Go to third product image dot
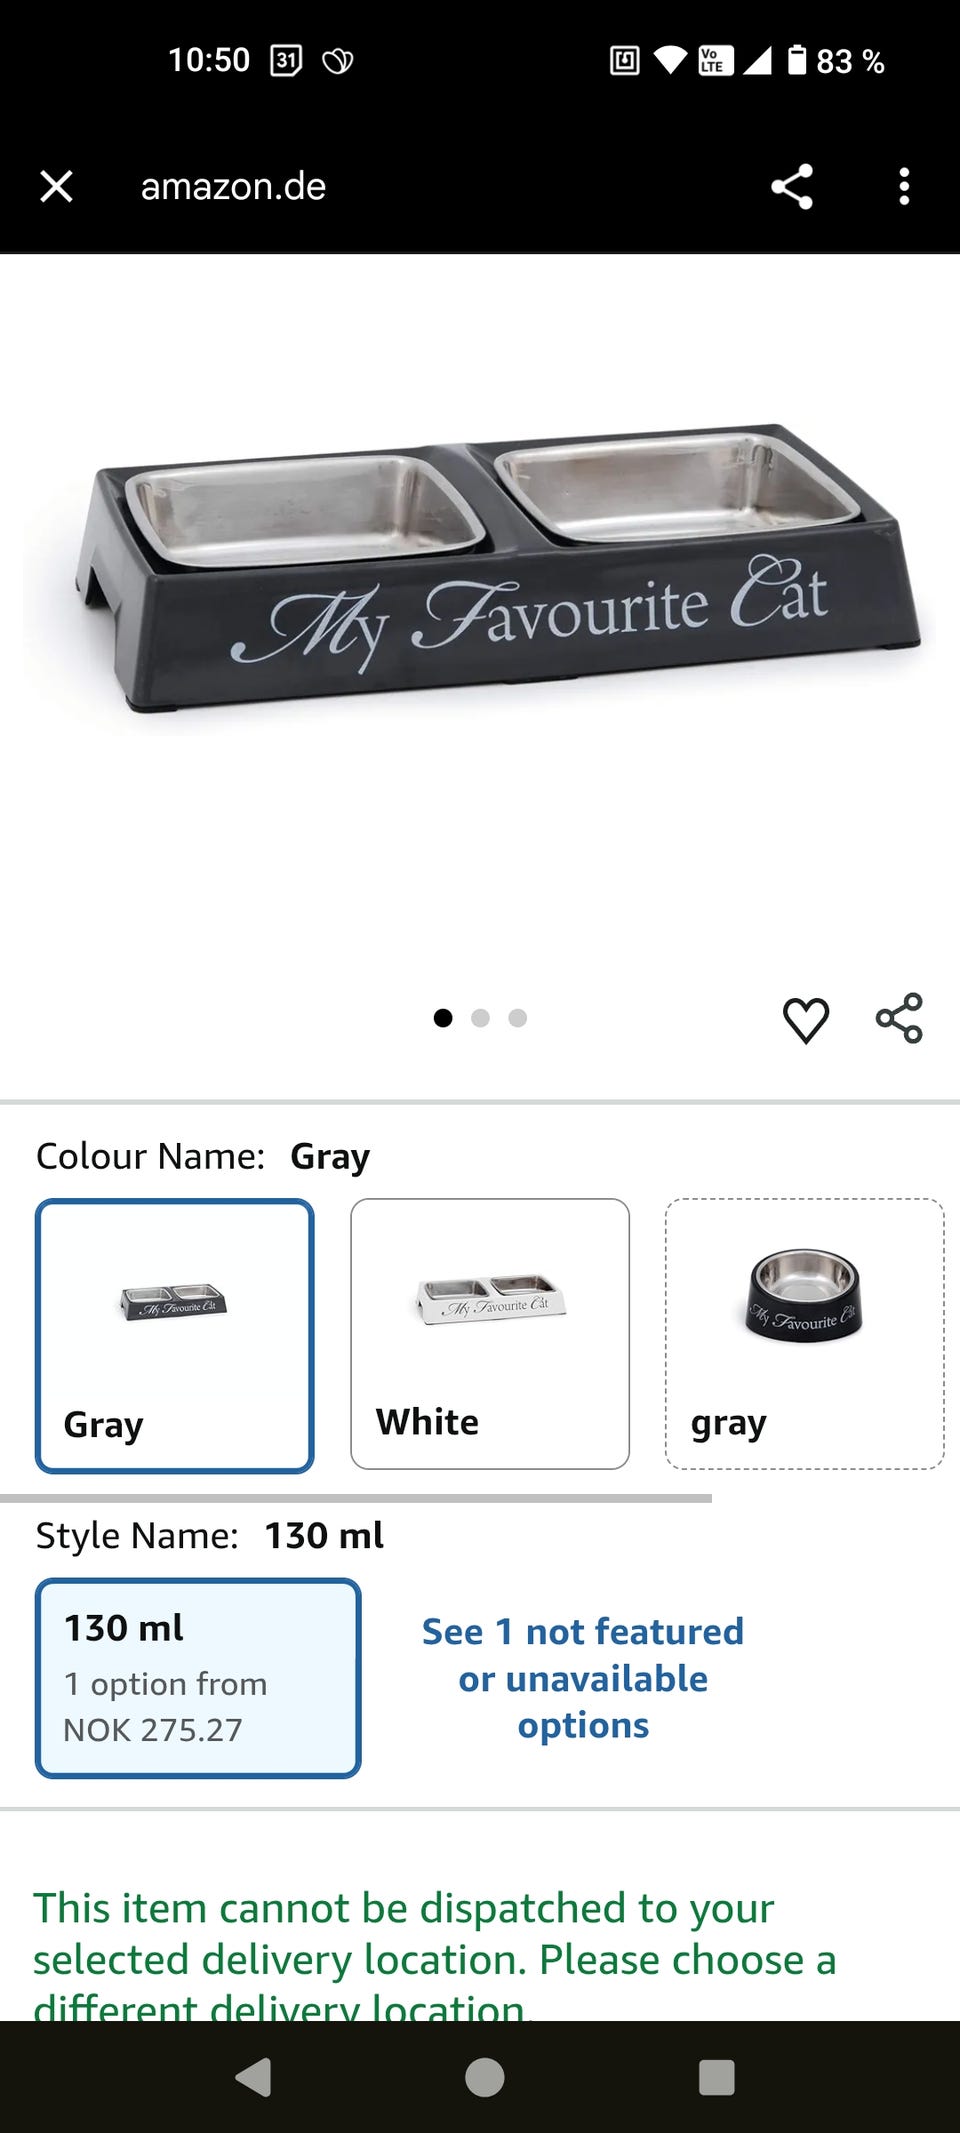 517,1018
